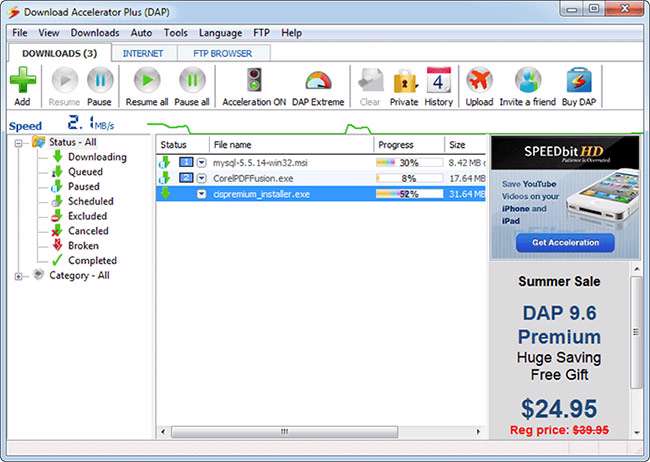Click the DAP 9.6 Premium ad link
650x462 pixels.
[x=559, y=325]
